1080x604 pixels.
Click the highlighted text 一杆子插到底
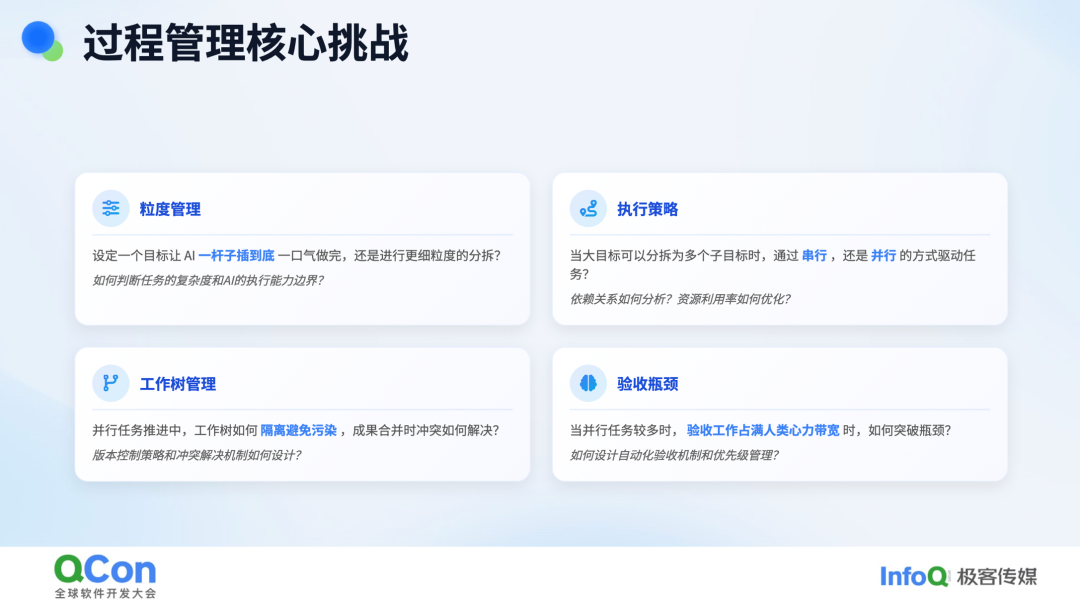(x=236, y=256)
